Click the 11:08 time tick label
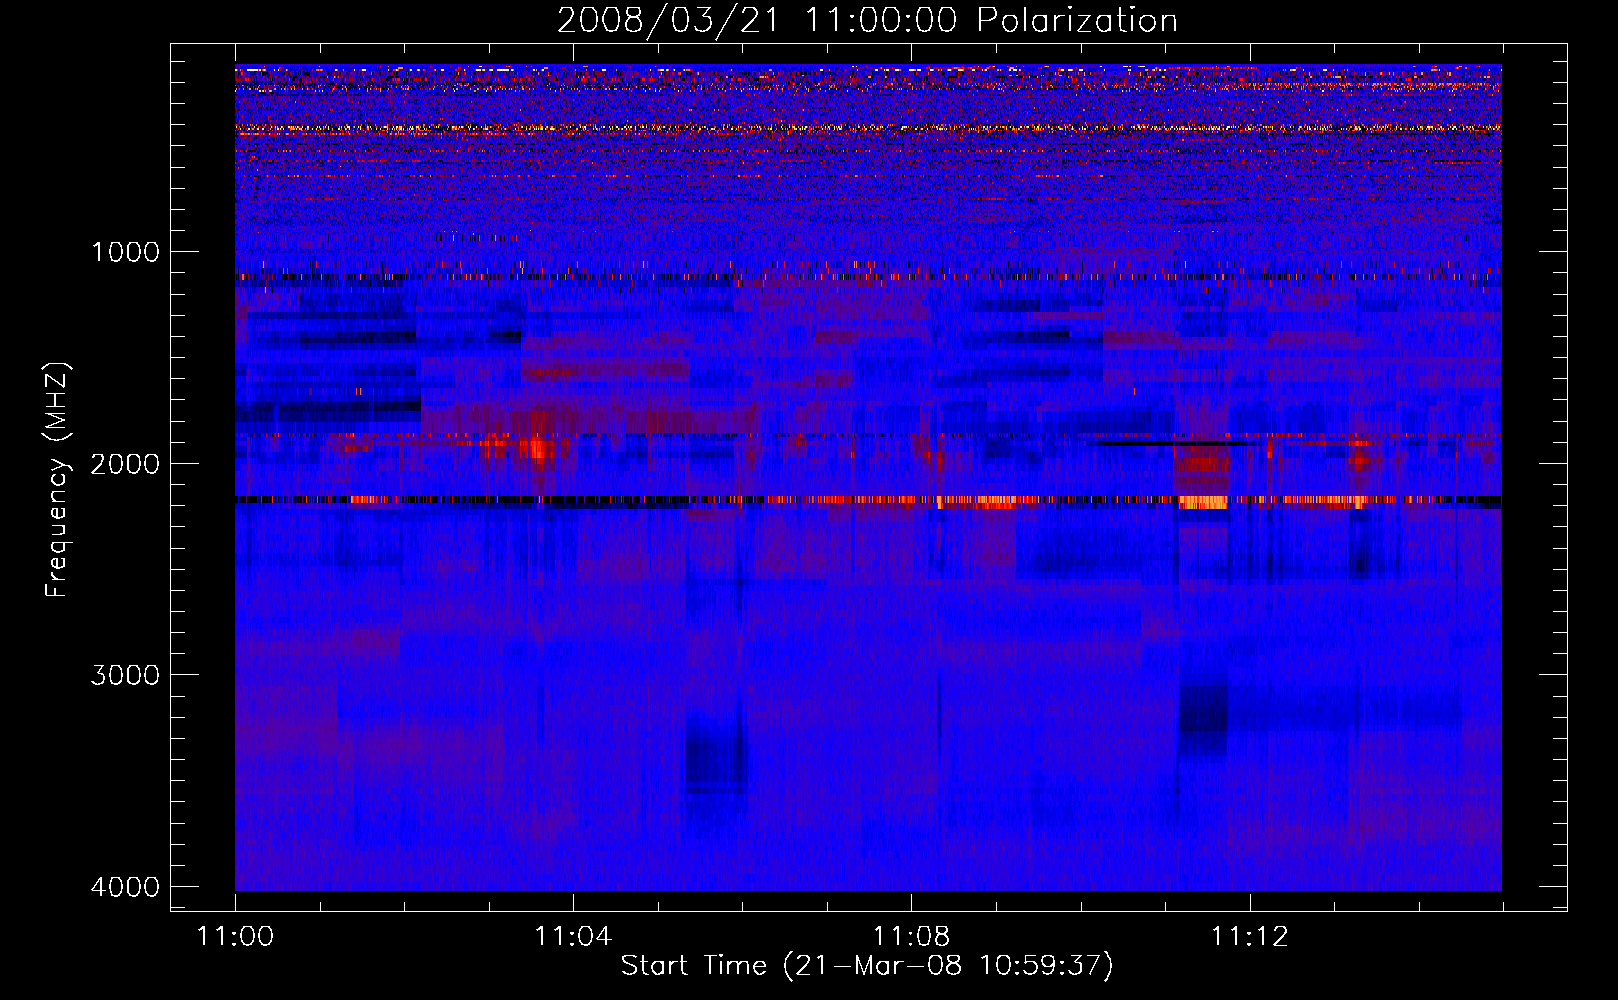The image size is (1618, 1000). [x=911, y=937]
